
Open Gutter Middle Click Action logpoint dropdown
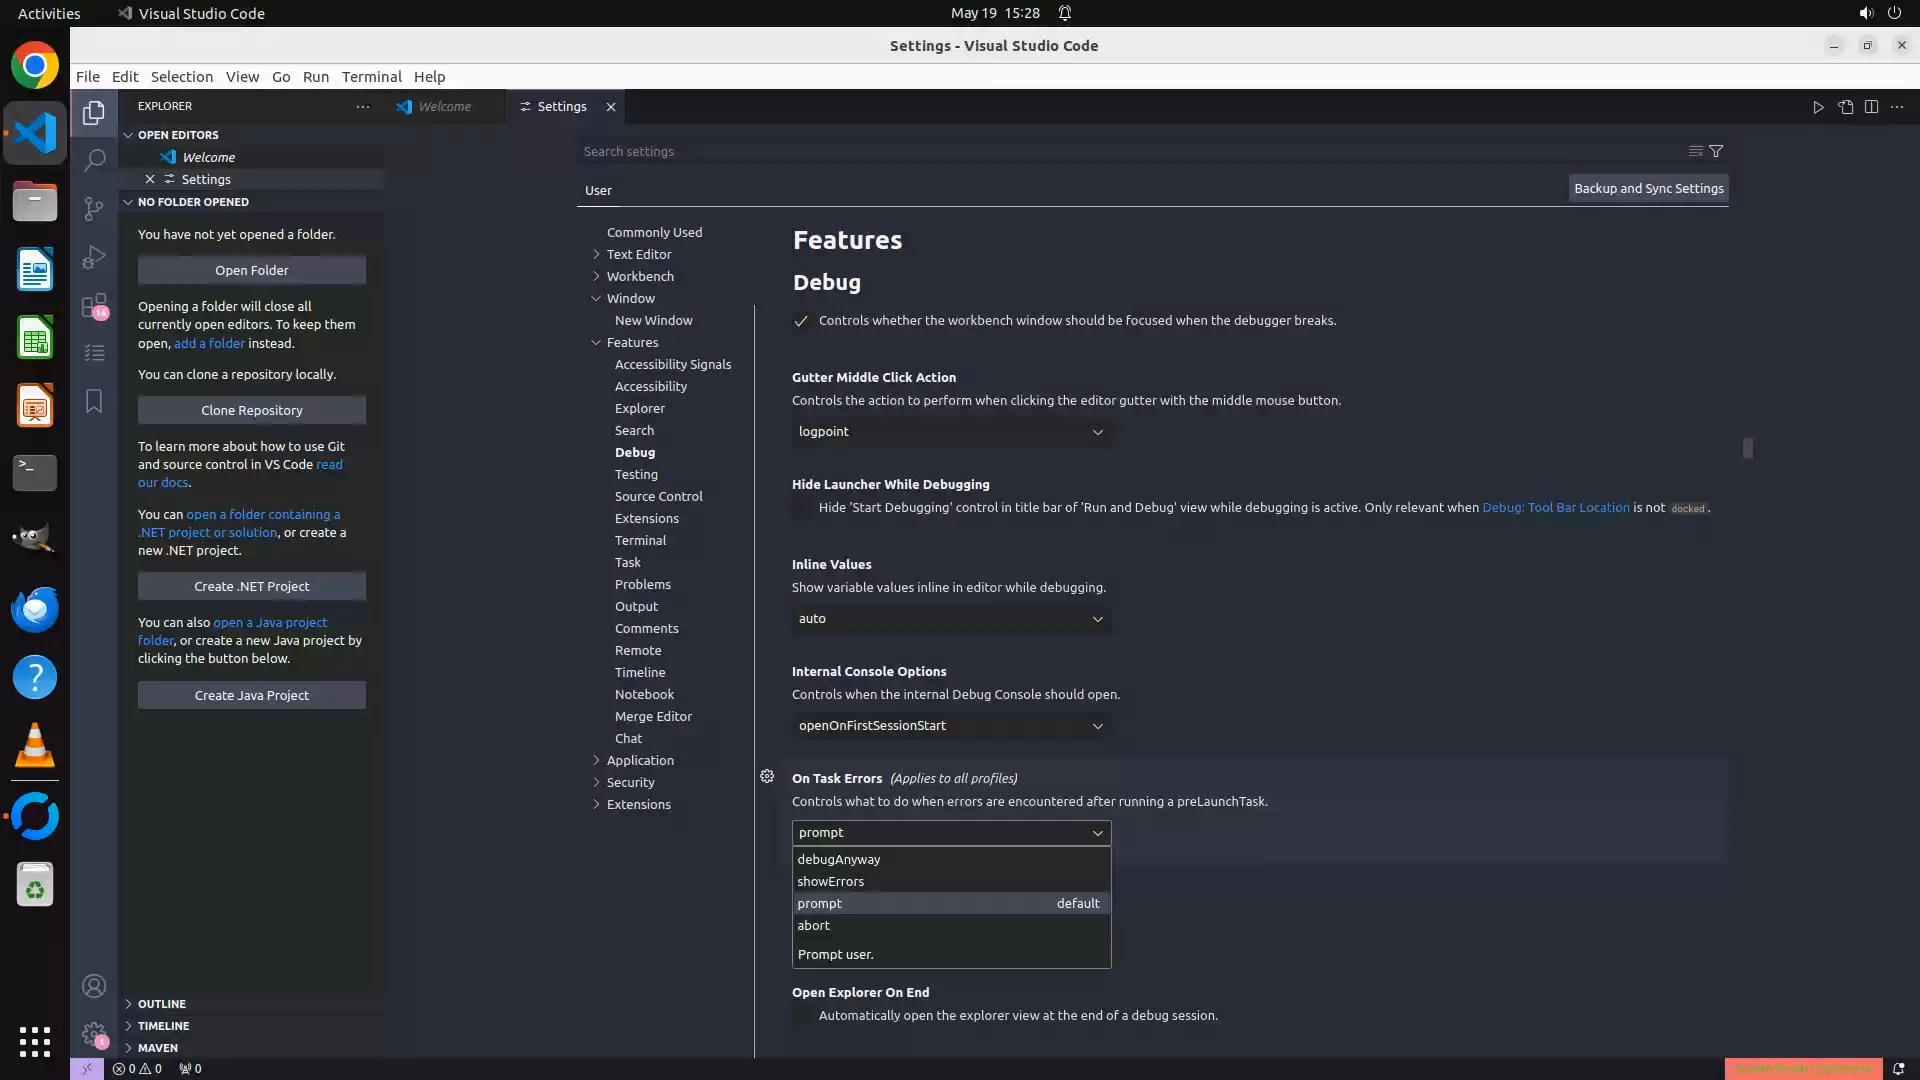950,432
